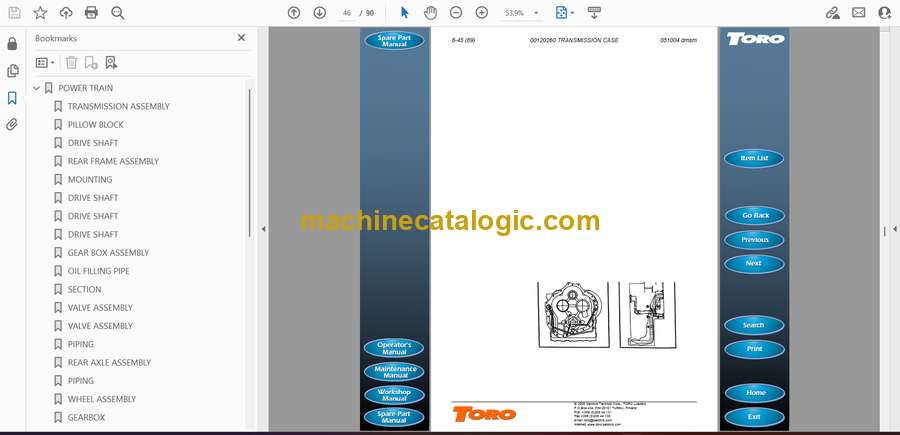Click the upload to cloud icon

tap(66, 13)
